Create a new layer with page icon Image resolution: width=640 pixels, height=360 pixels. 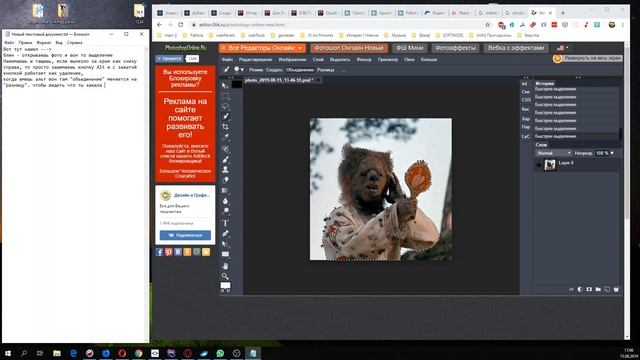click(x=607, y=289)
